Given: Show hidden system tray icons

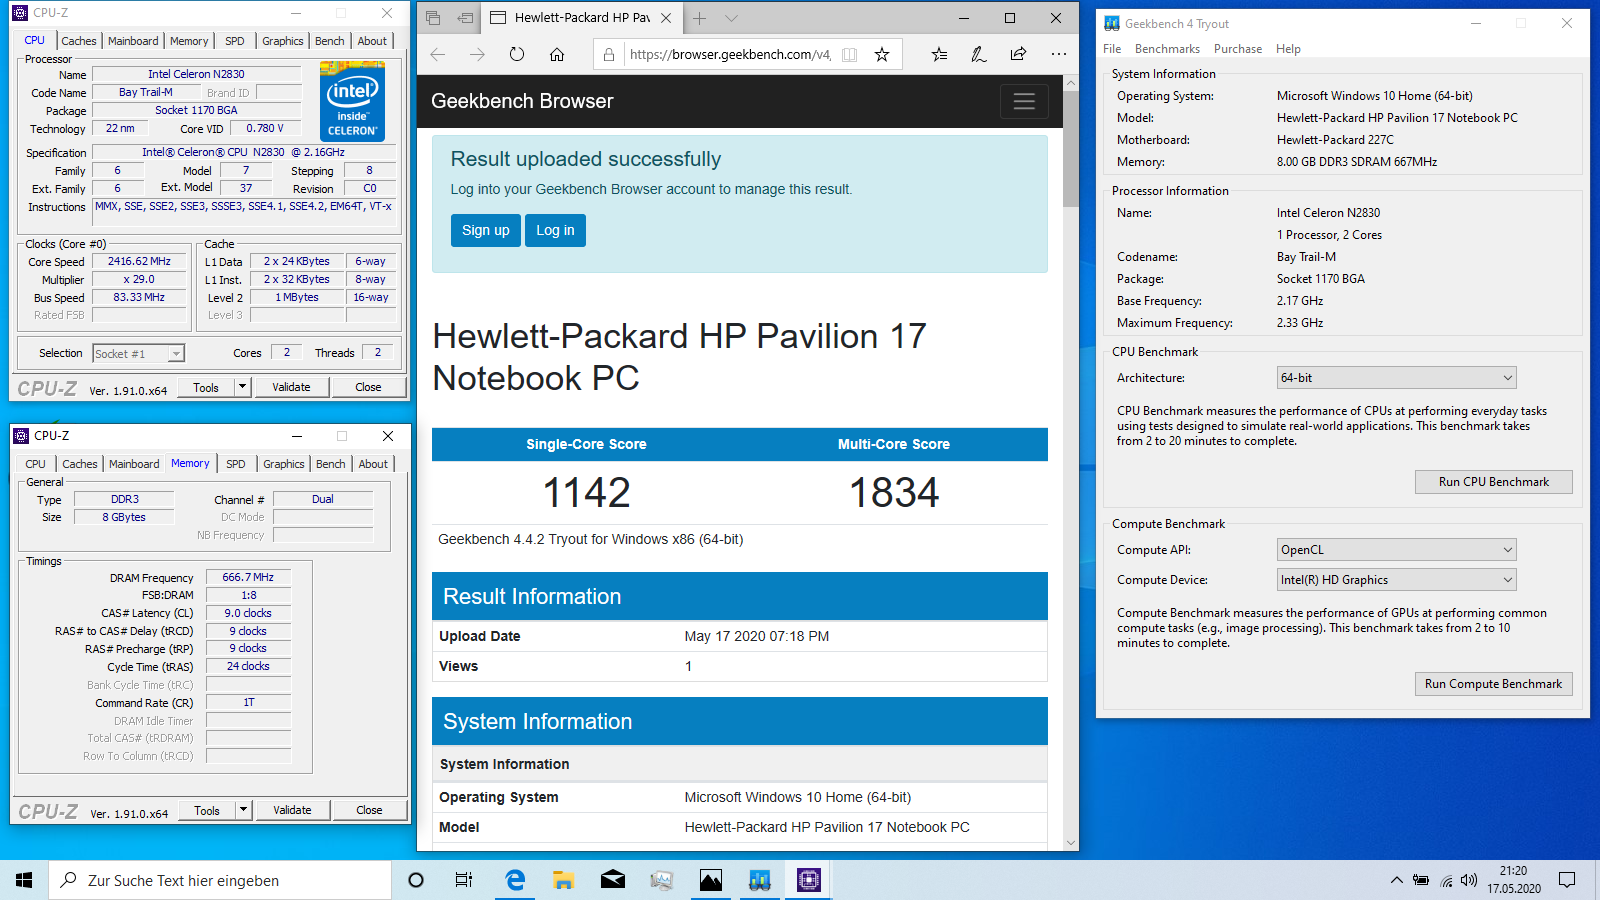Looking at the screenshot, I should point(1396,880).
